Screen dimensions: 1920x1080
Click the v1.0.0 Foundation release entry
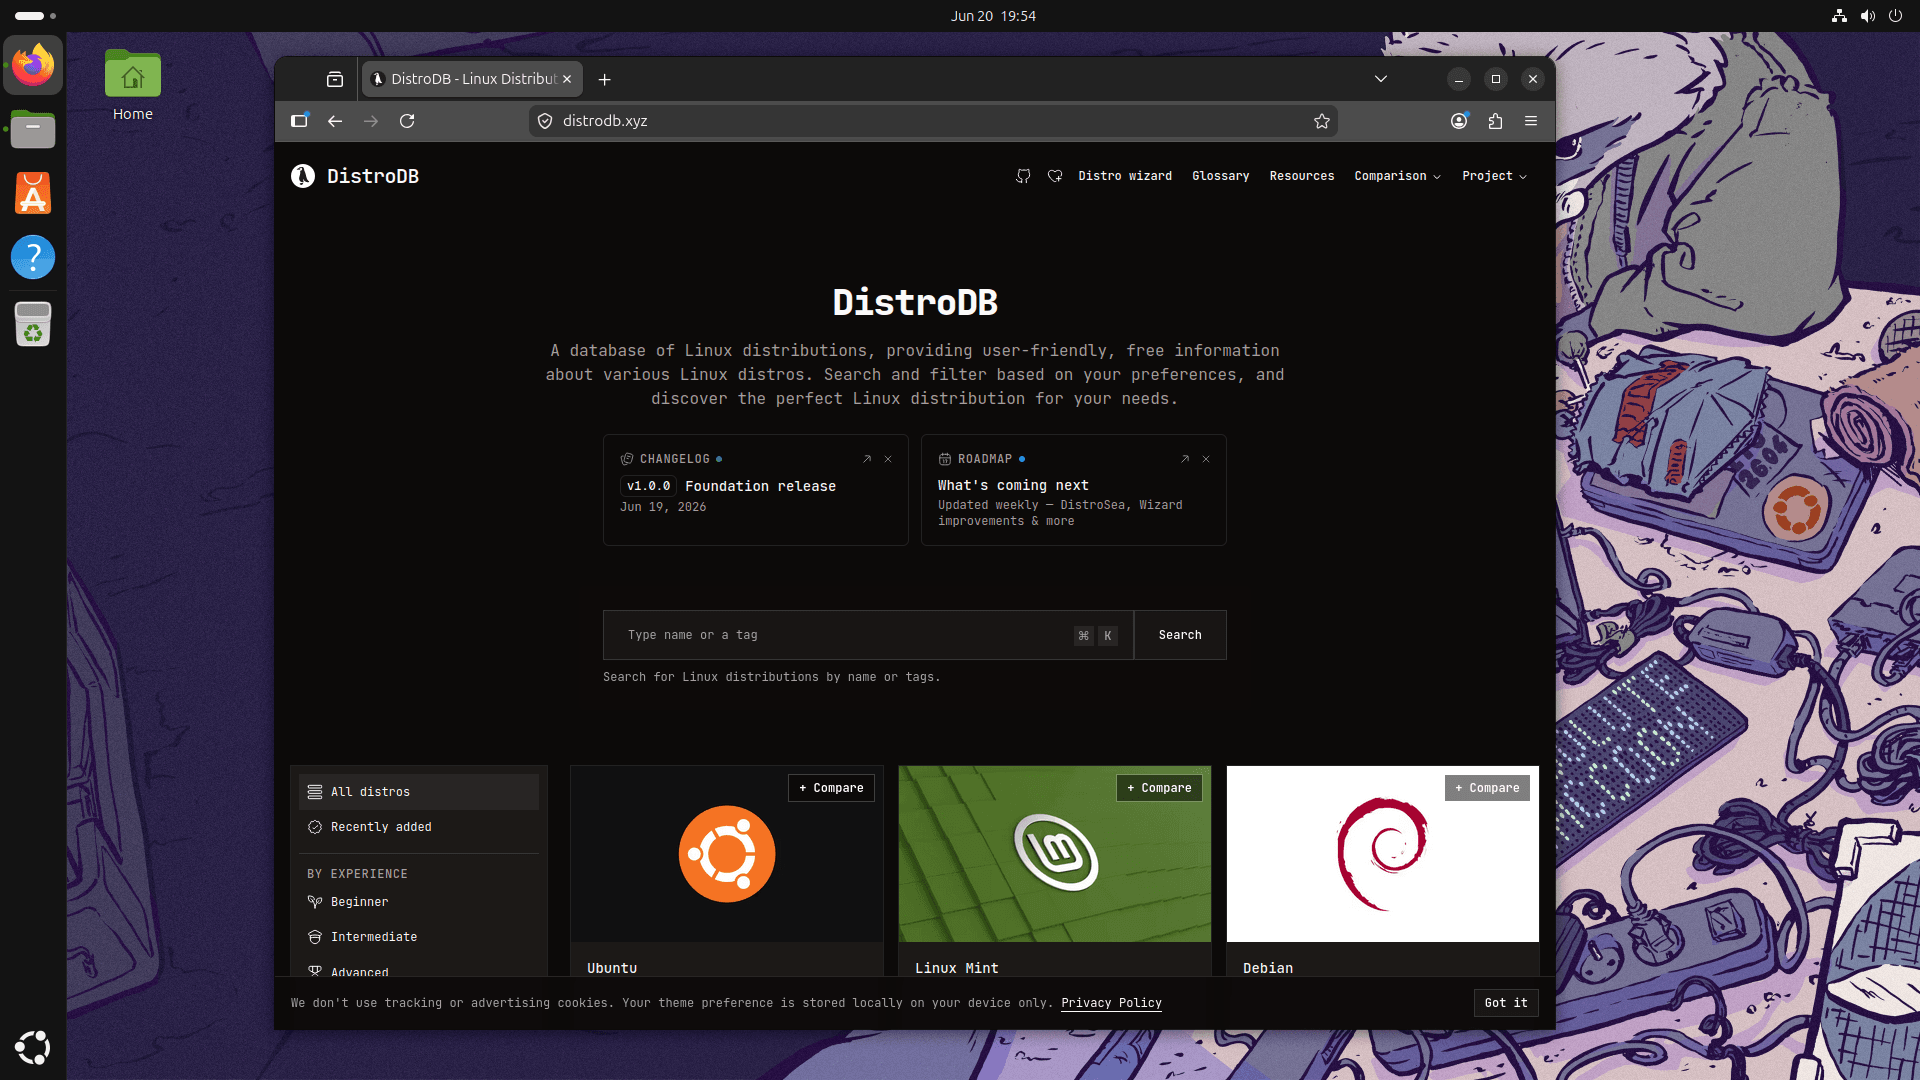728,486
